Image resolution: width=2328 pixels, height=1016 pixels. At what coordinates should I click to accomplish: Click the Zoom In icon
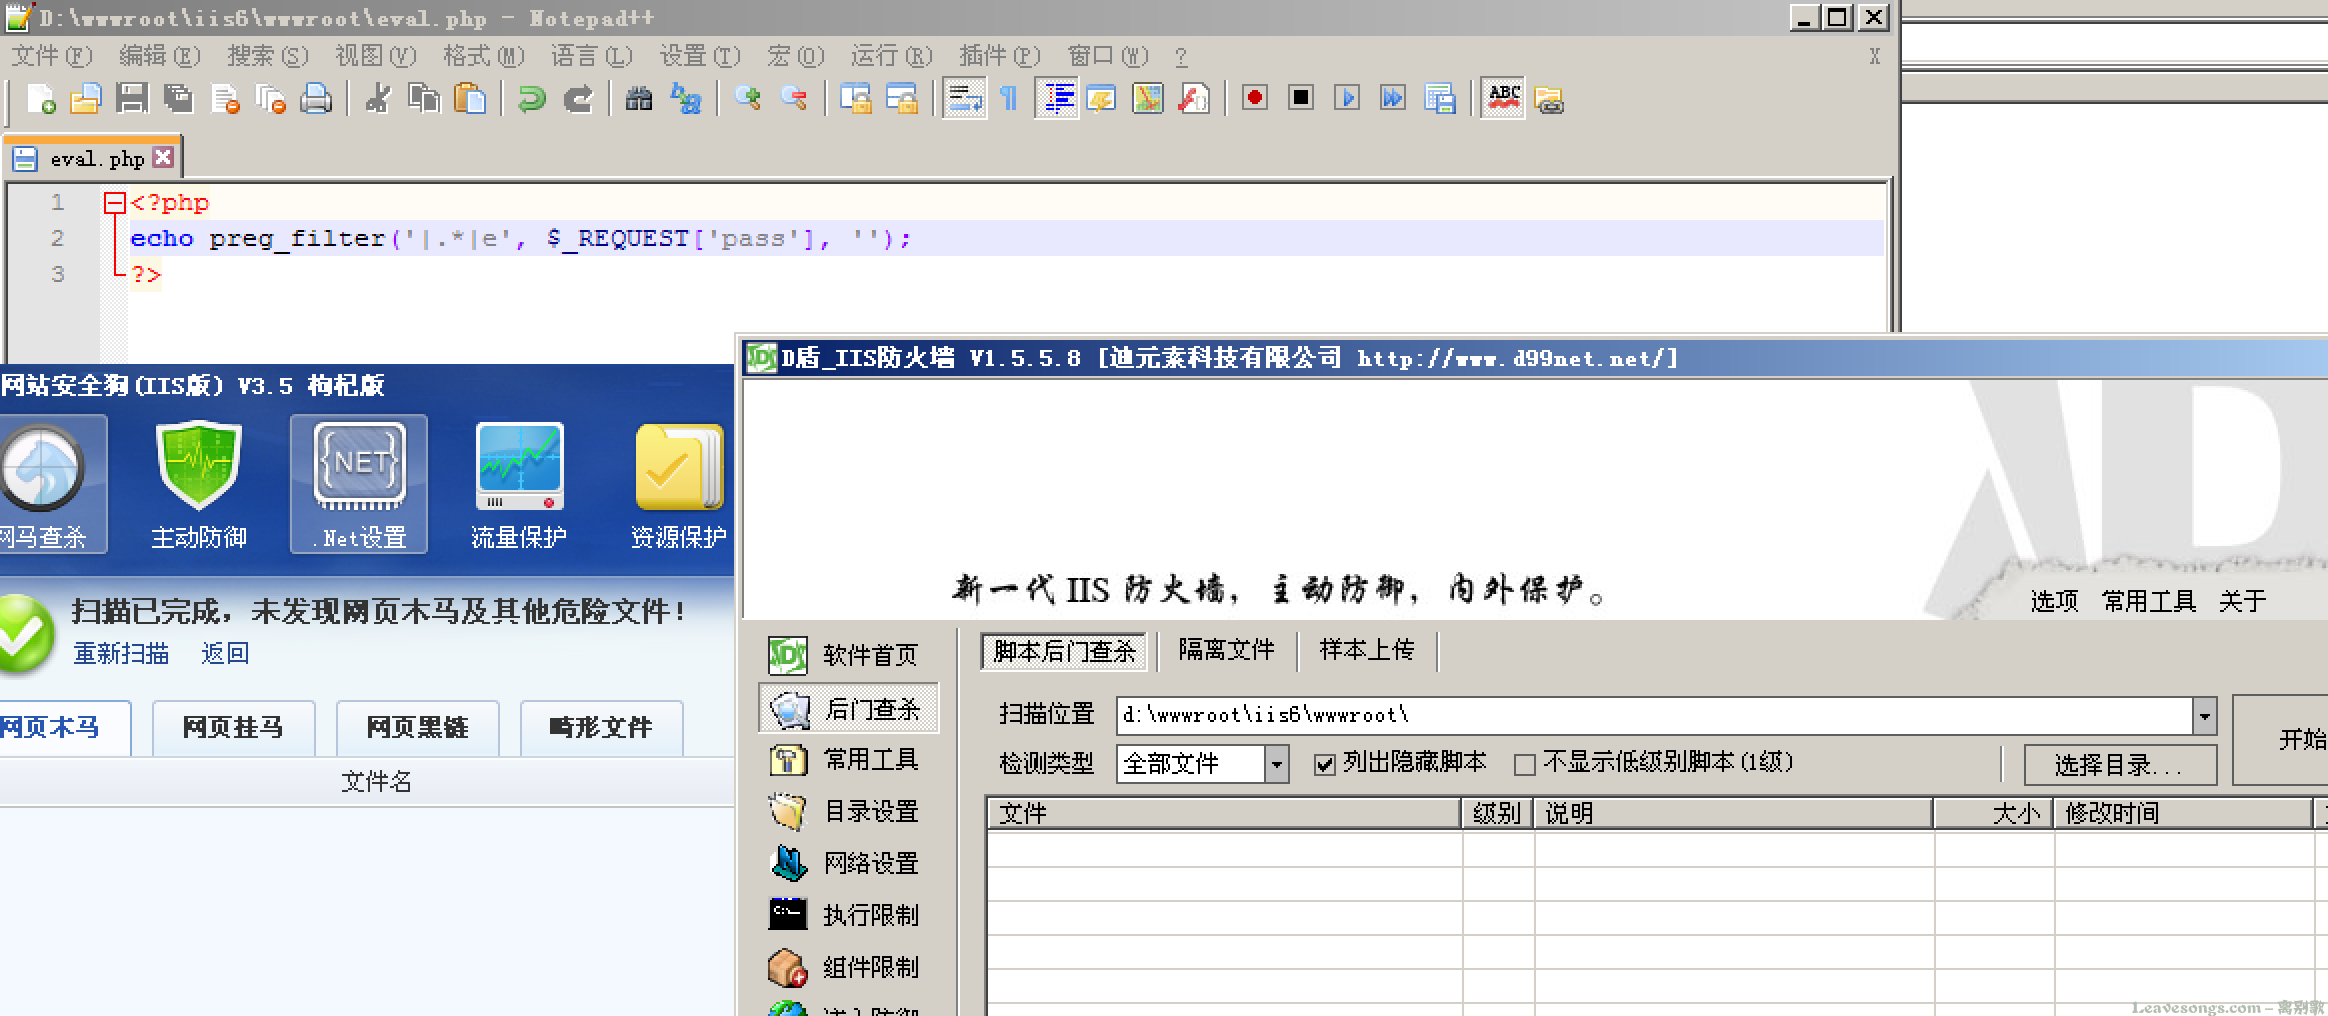[748, 99]
